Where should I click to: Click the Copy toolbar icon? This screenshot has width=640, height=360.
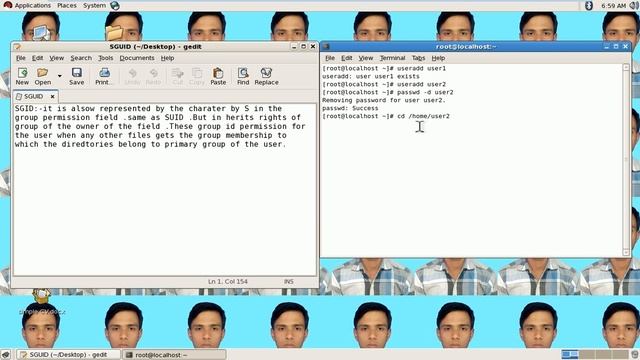pos(197,76)
